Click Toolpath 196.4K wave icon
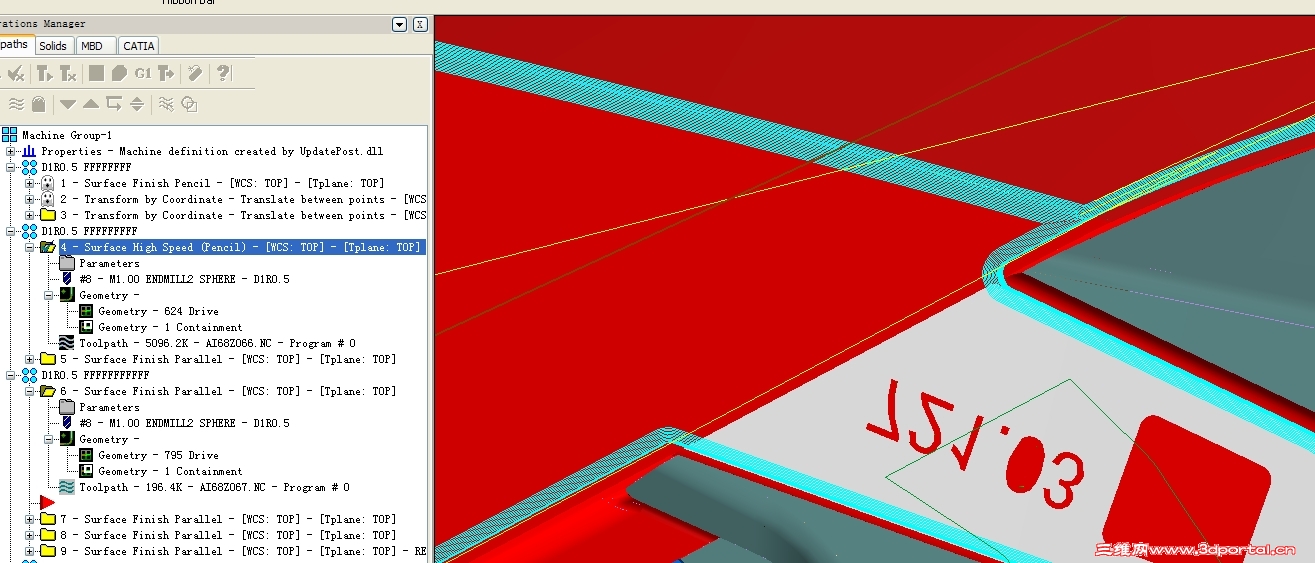Screen dimensions: 1315x563 [x=67, y=487]
